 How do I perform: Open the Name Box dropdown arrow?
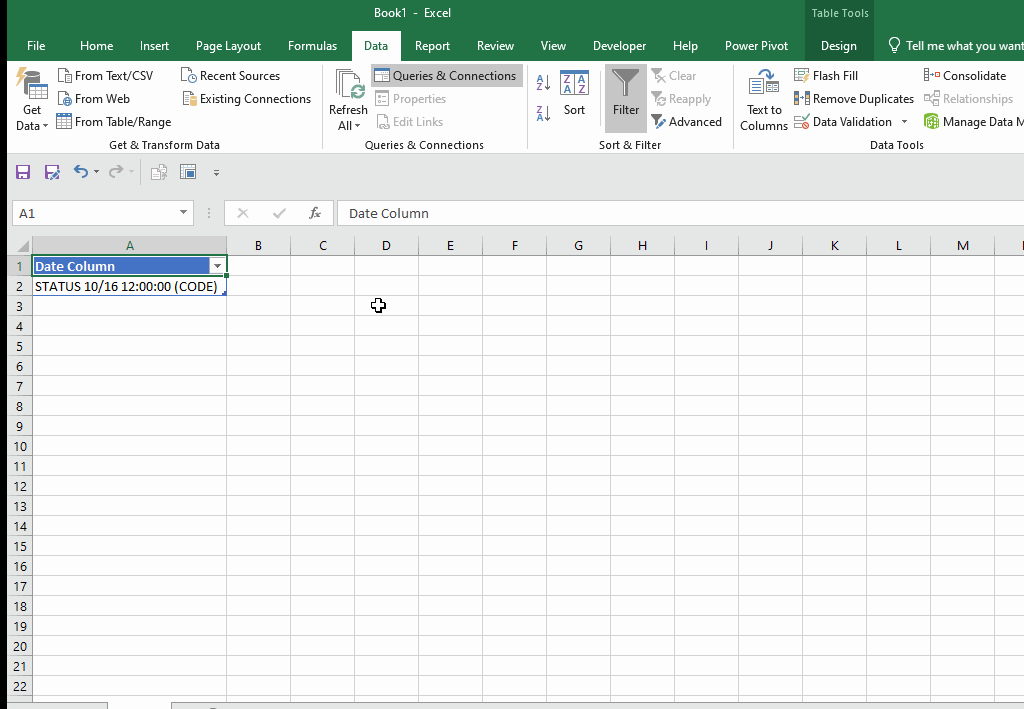[184, 213]
